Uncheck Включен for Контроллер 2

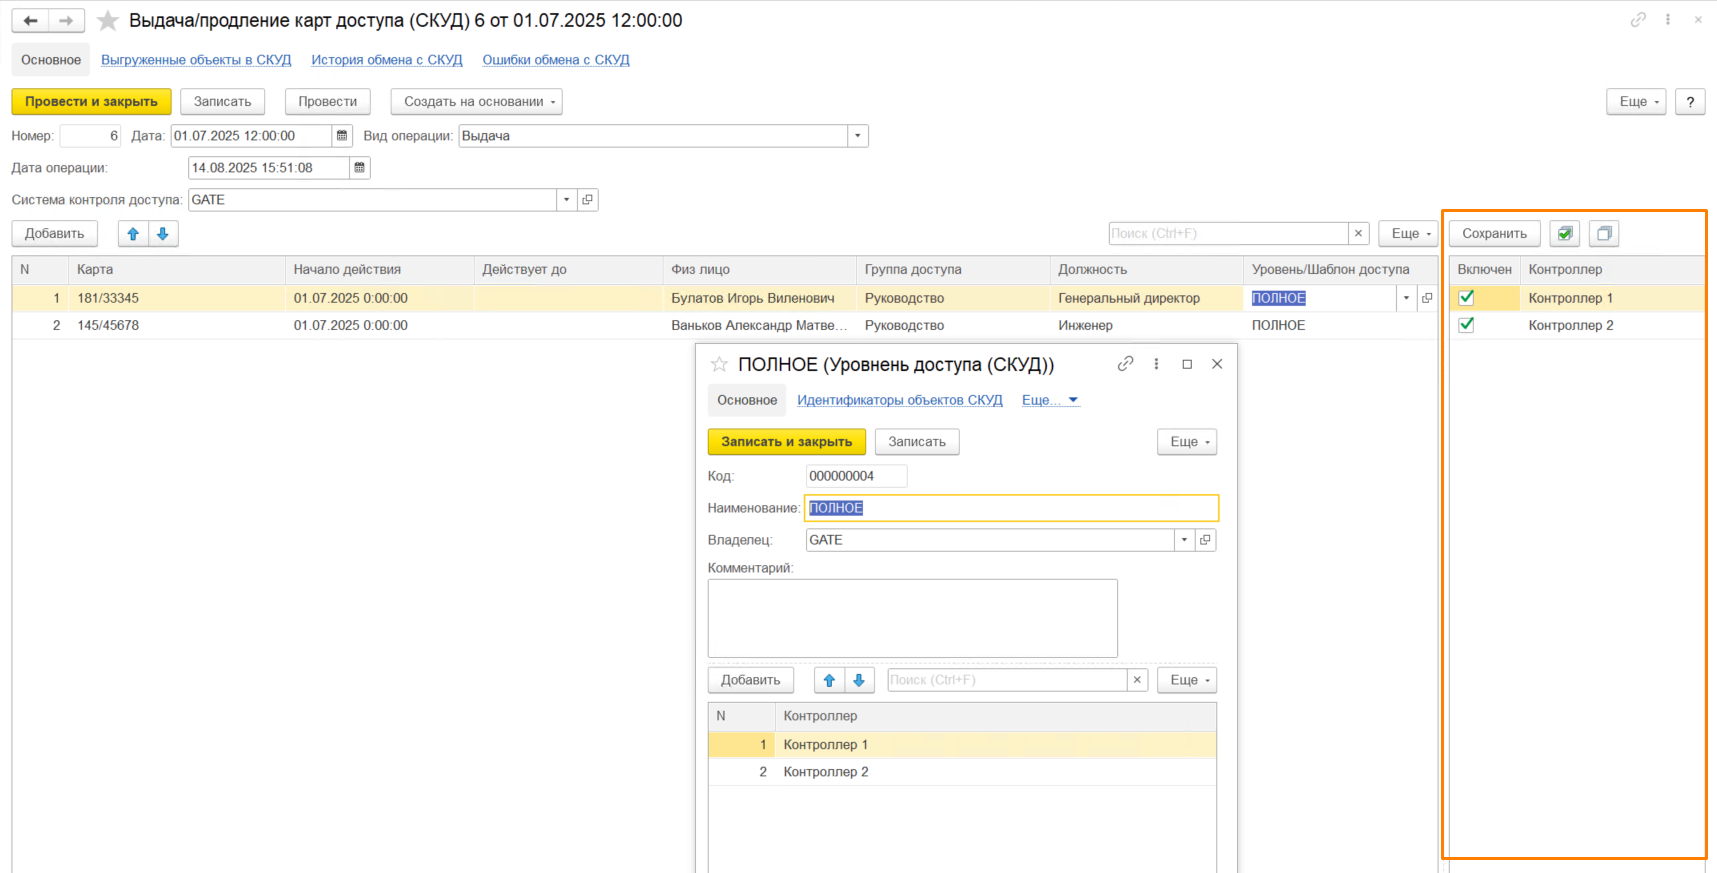(1466, 325)
